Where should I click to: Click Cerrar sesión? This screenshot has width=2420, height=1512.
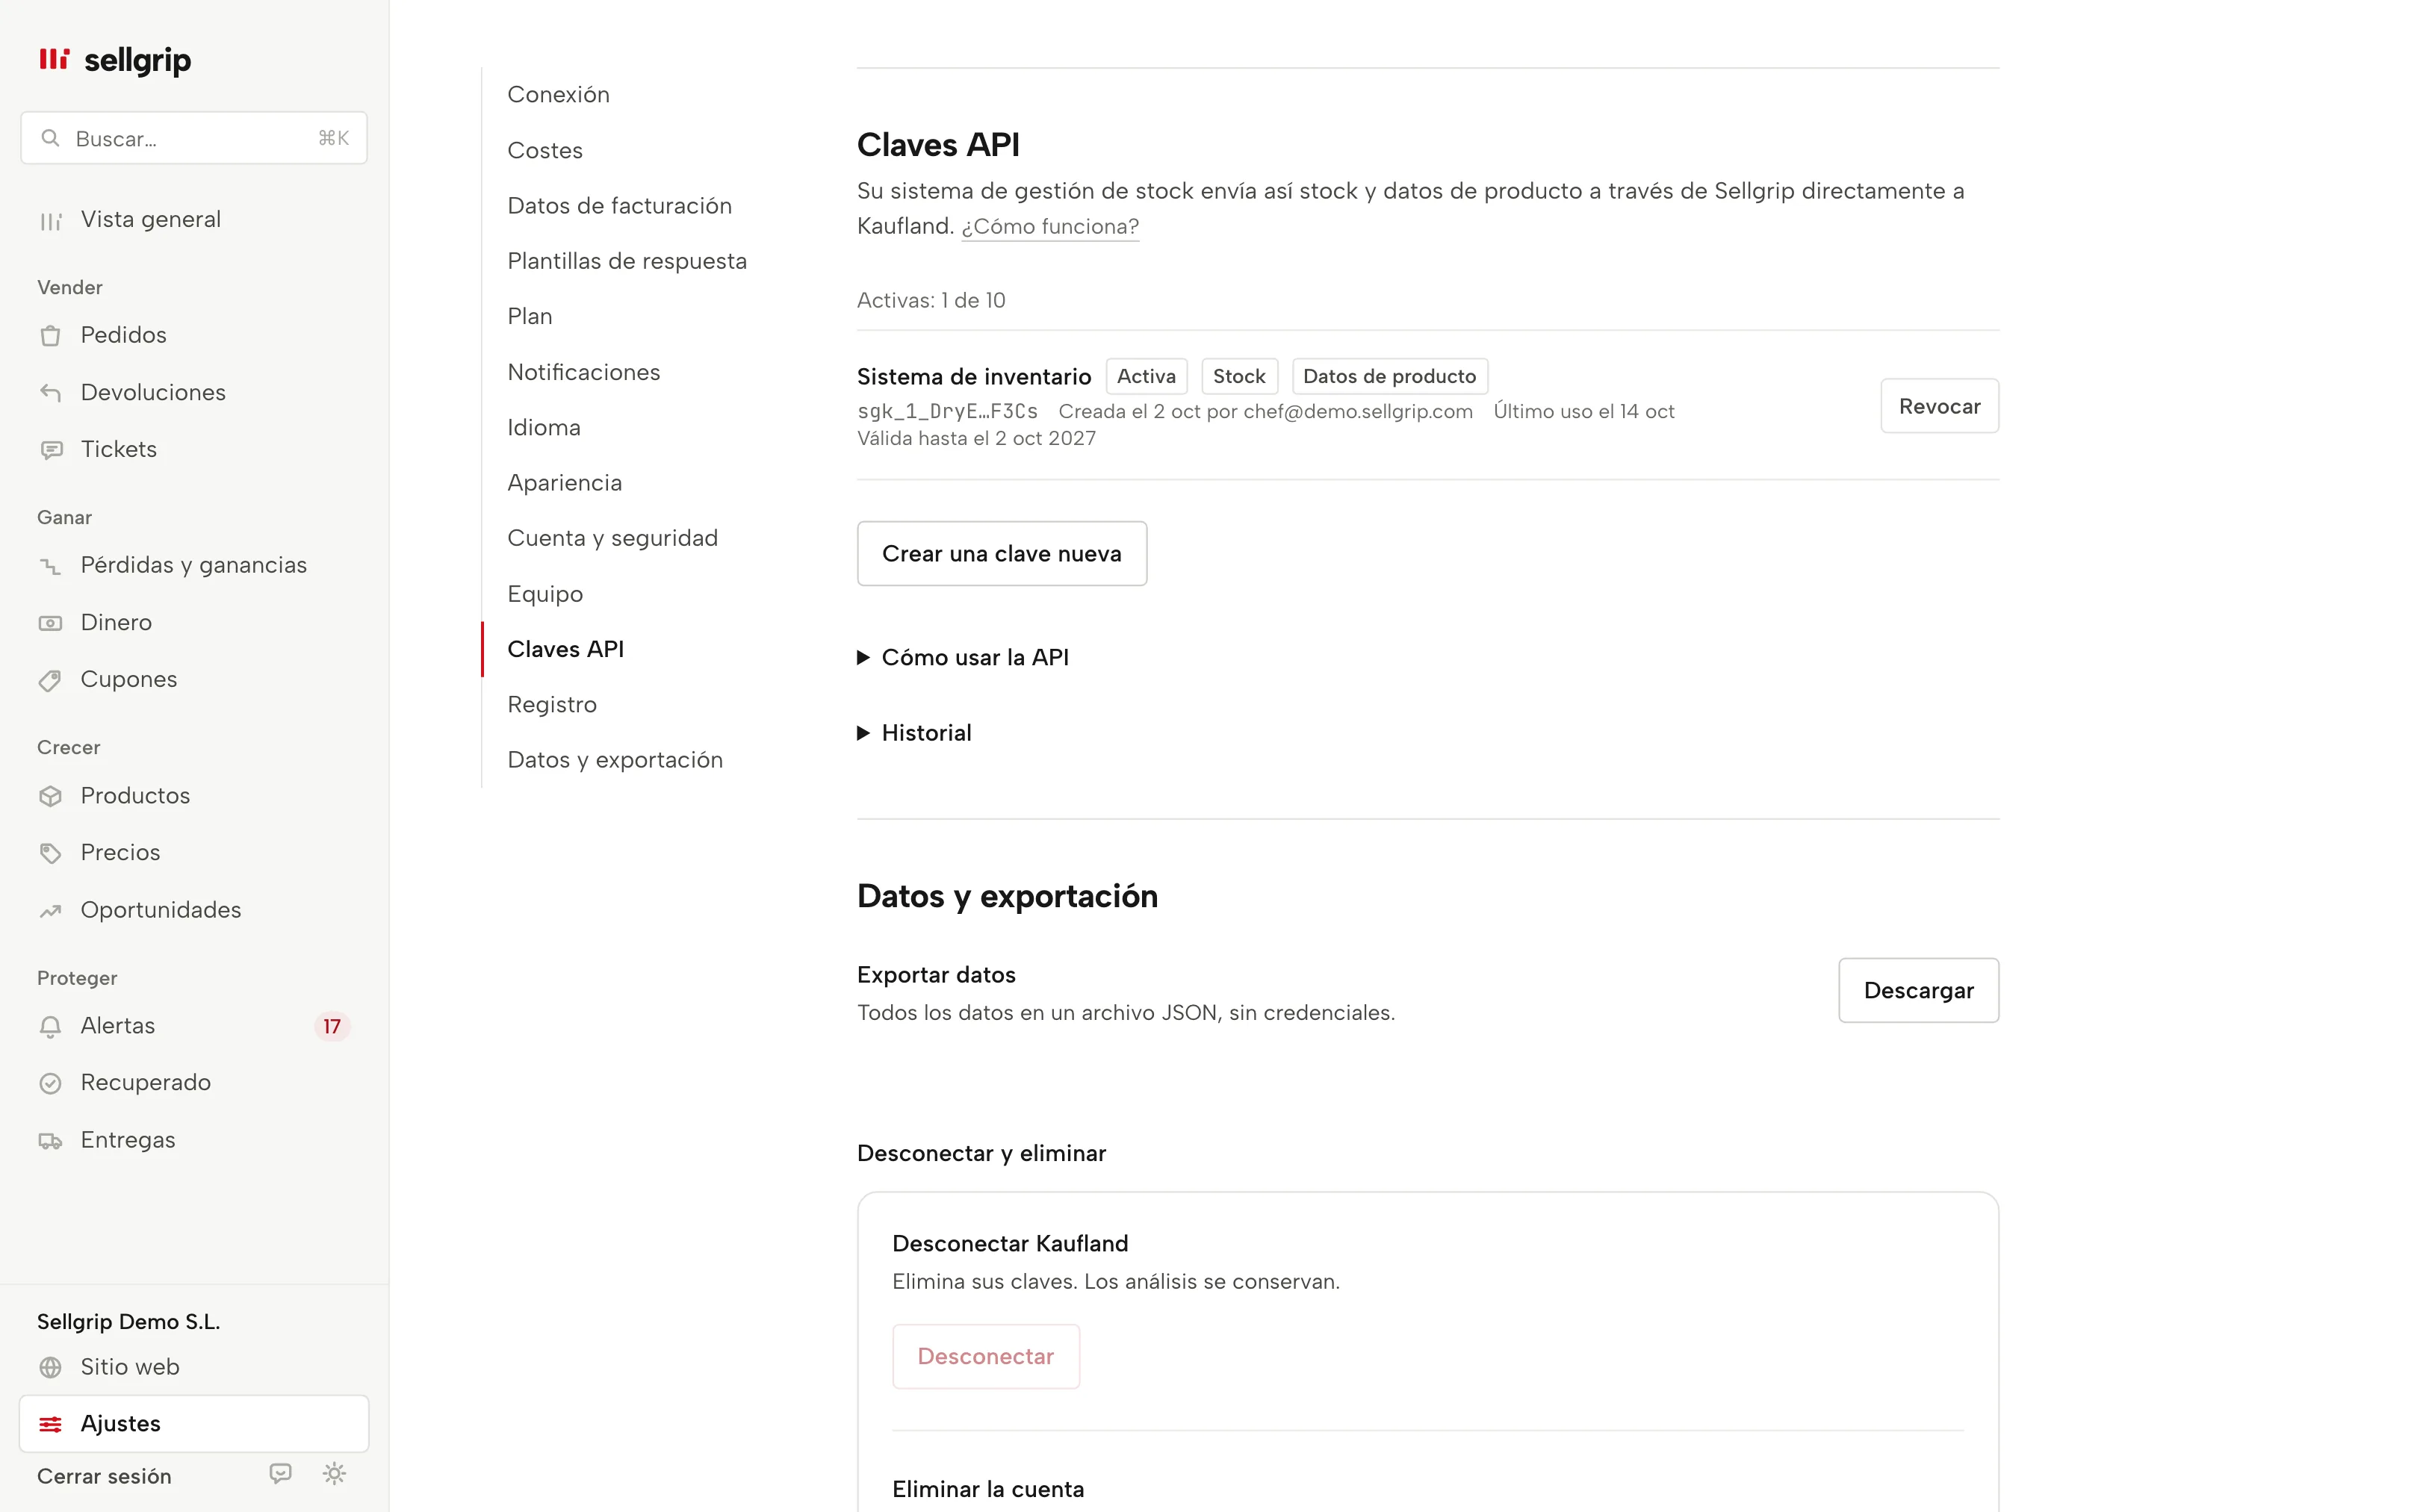[104, 1476]
